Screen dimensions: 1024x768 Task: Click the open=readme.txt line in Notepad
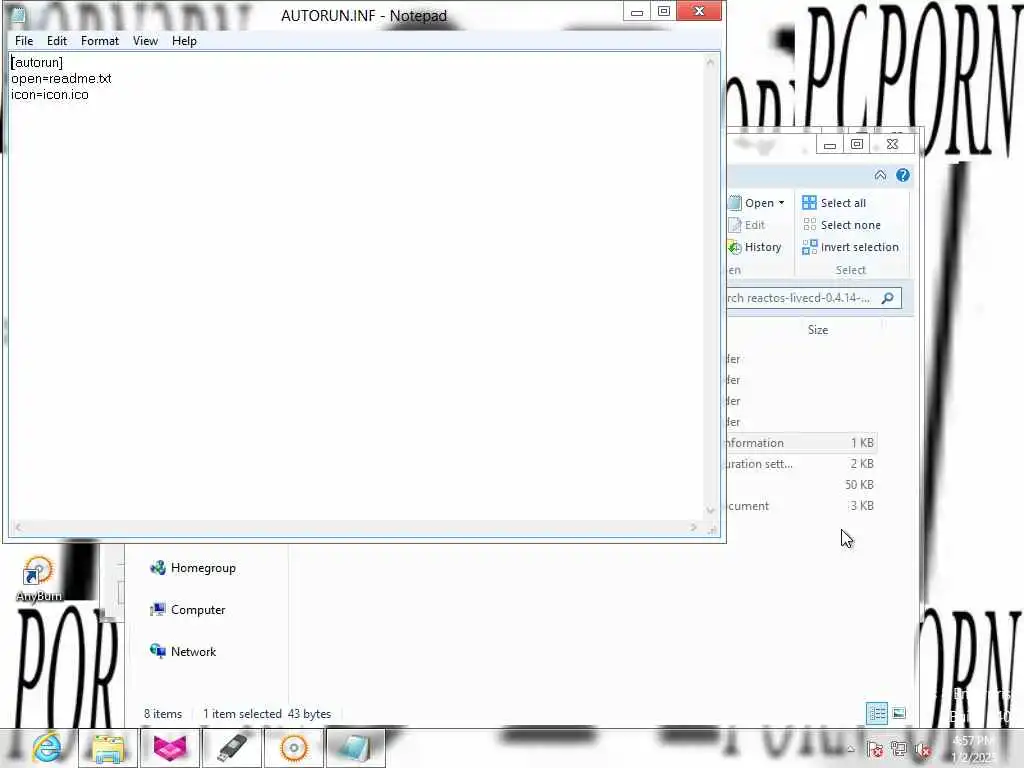pos(61,78)
